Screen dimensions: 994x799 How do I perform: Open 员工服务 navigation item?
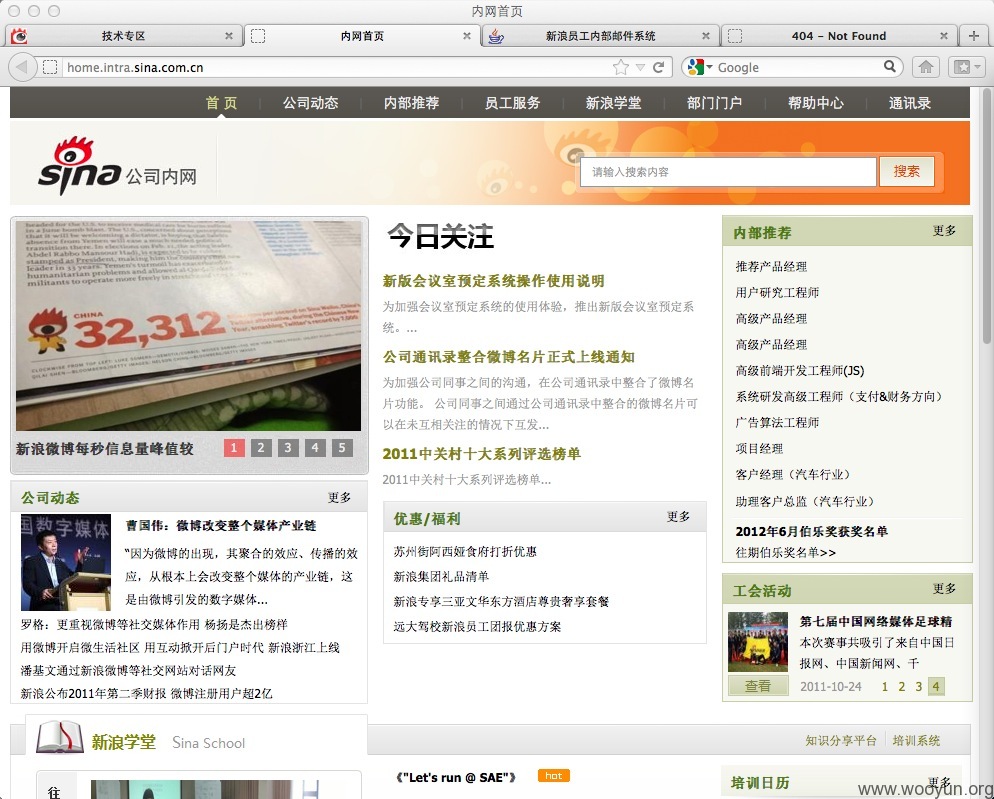(512, 103)
